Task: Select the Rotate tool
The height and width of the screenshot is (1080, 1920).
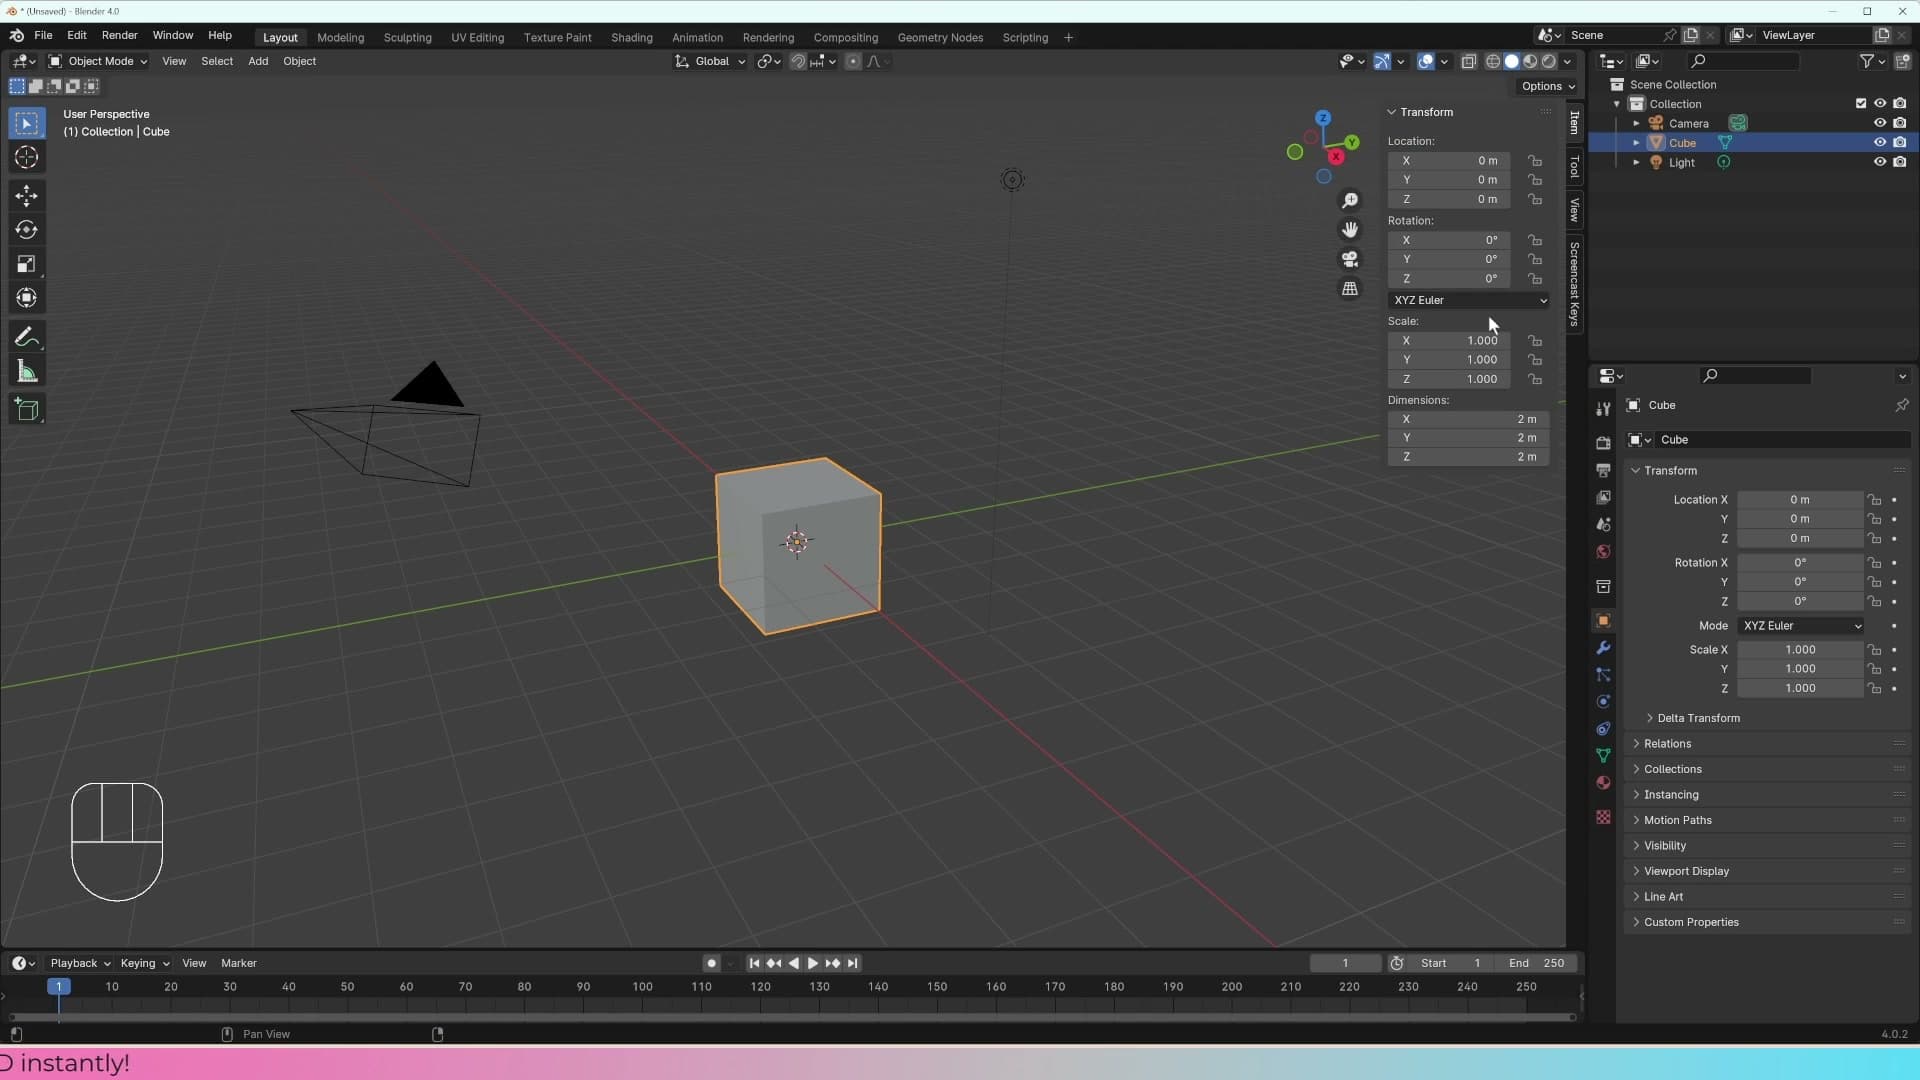Action: pos(27,230)
